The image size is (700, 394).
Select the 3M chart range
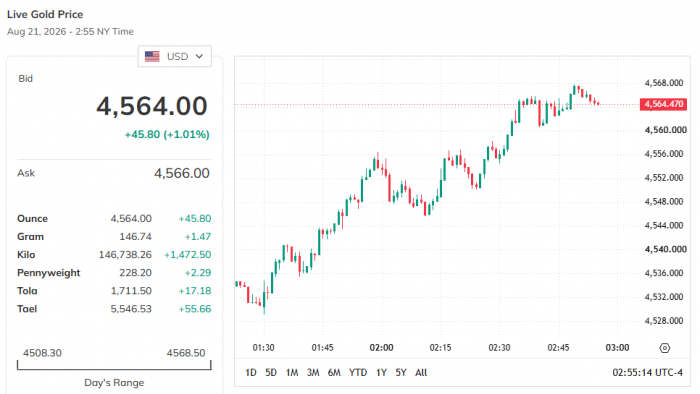[x=313, y=373]
